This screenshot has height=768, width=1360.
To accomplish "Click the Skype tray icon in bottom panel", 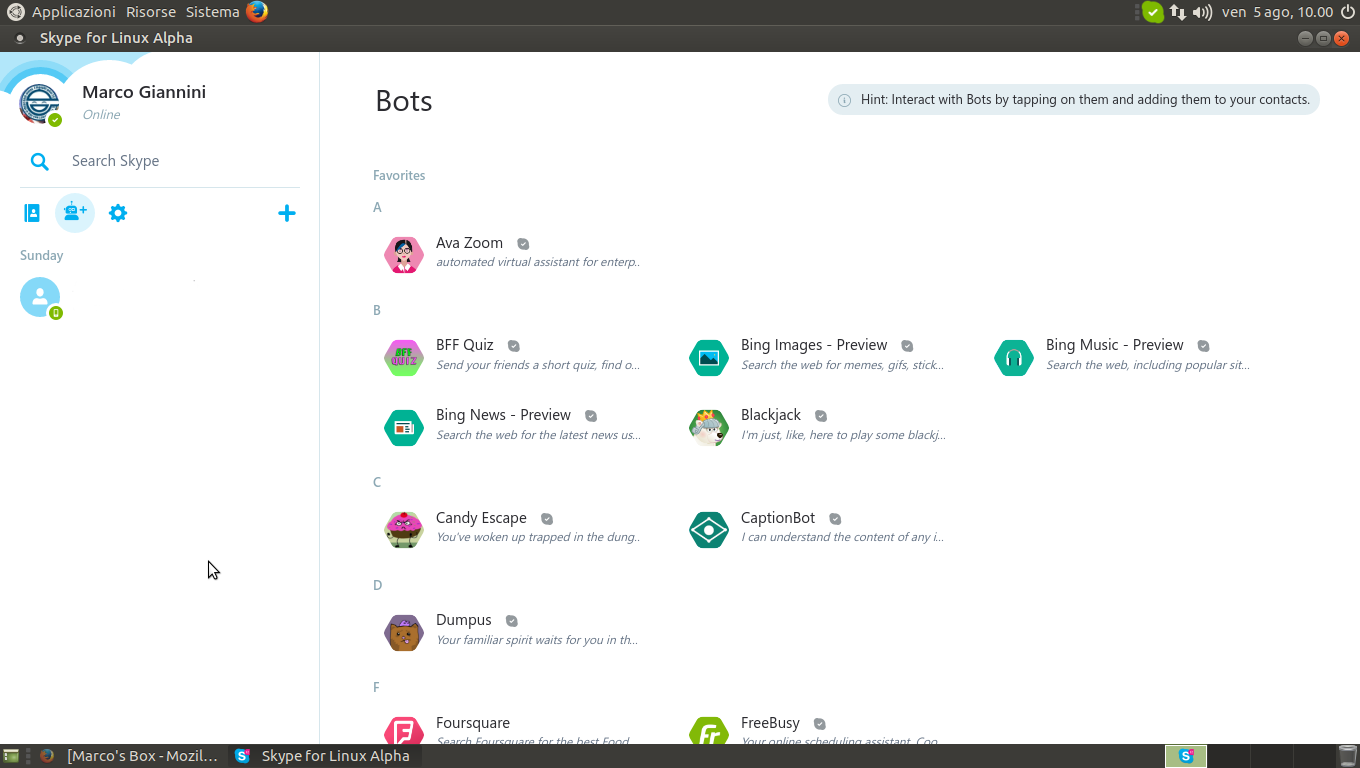I will [1186, 756].
